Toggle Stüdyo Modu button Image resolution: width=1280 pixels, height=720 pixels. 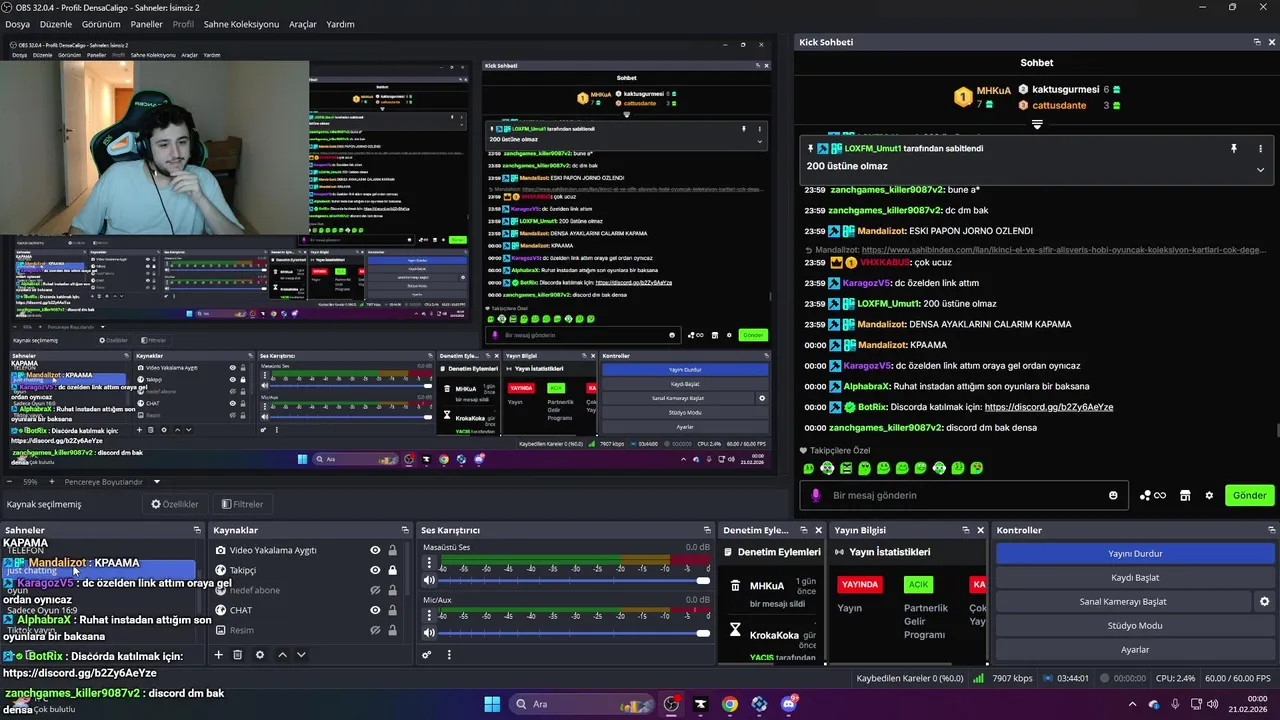point(1135,626)
